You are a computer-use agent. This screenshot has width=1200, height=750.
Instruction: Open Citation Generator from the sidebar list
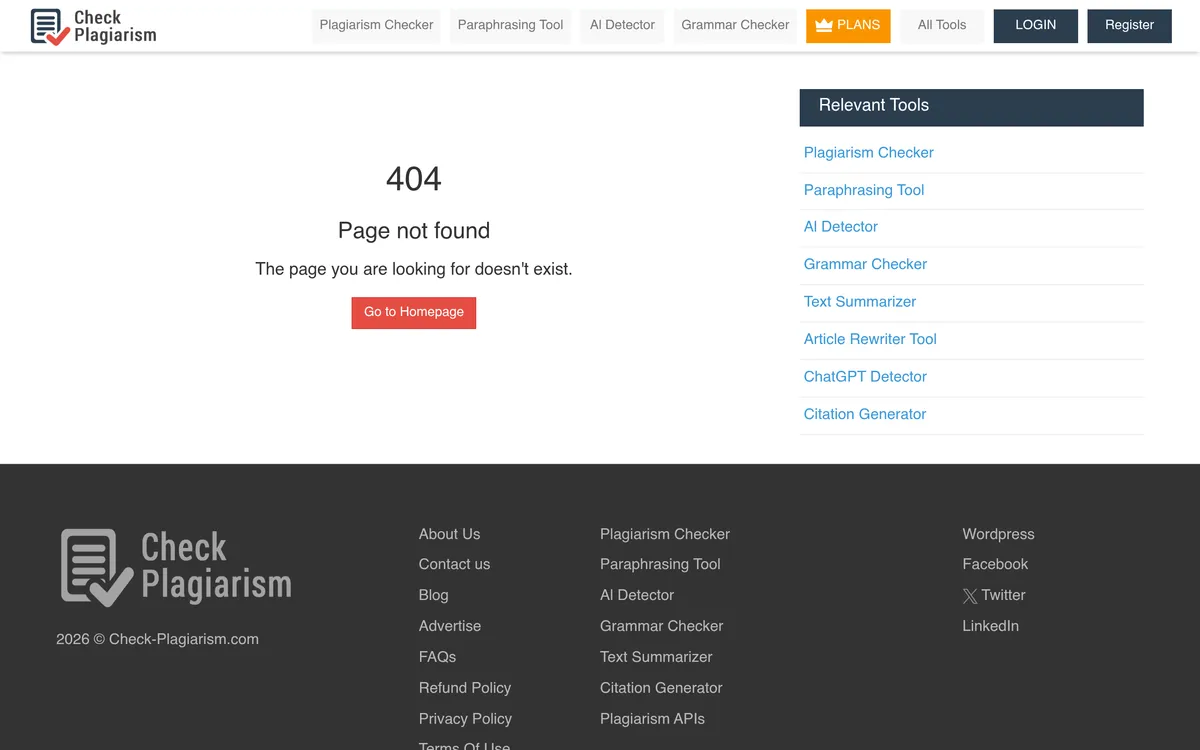(865, 414)
